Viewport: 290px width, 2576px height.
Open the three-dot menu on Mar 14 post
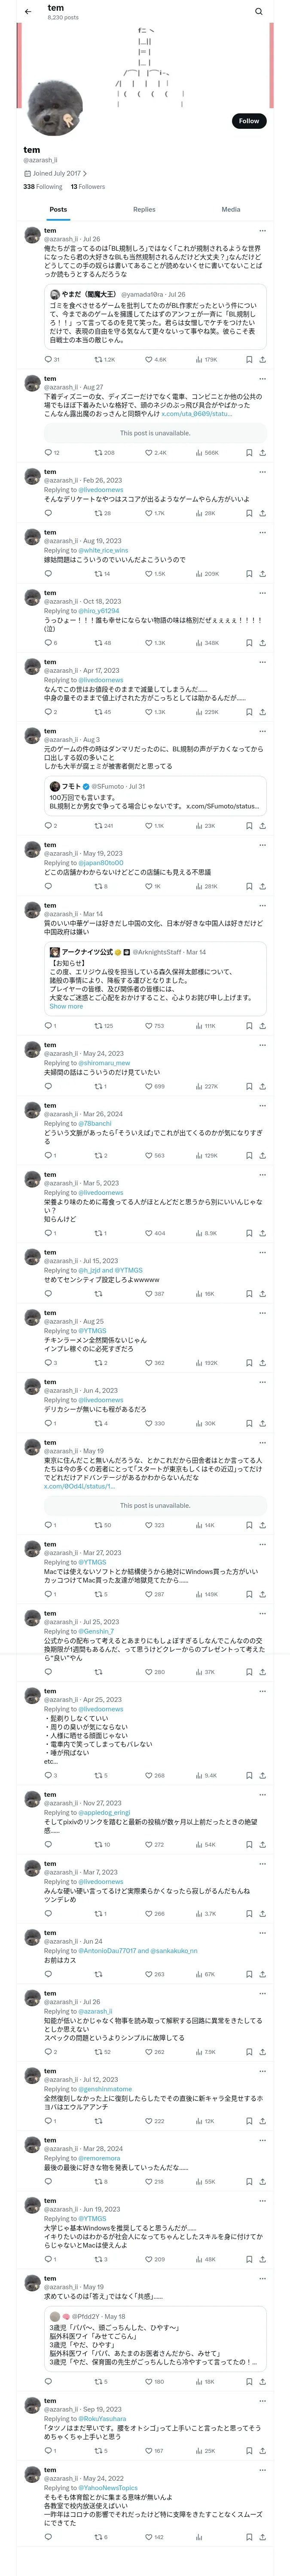[262, 905]
